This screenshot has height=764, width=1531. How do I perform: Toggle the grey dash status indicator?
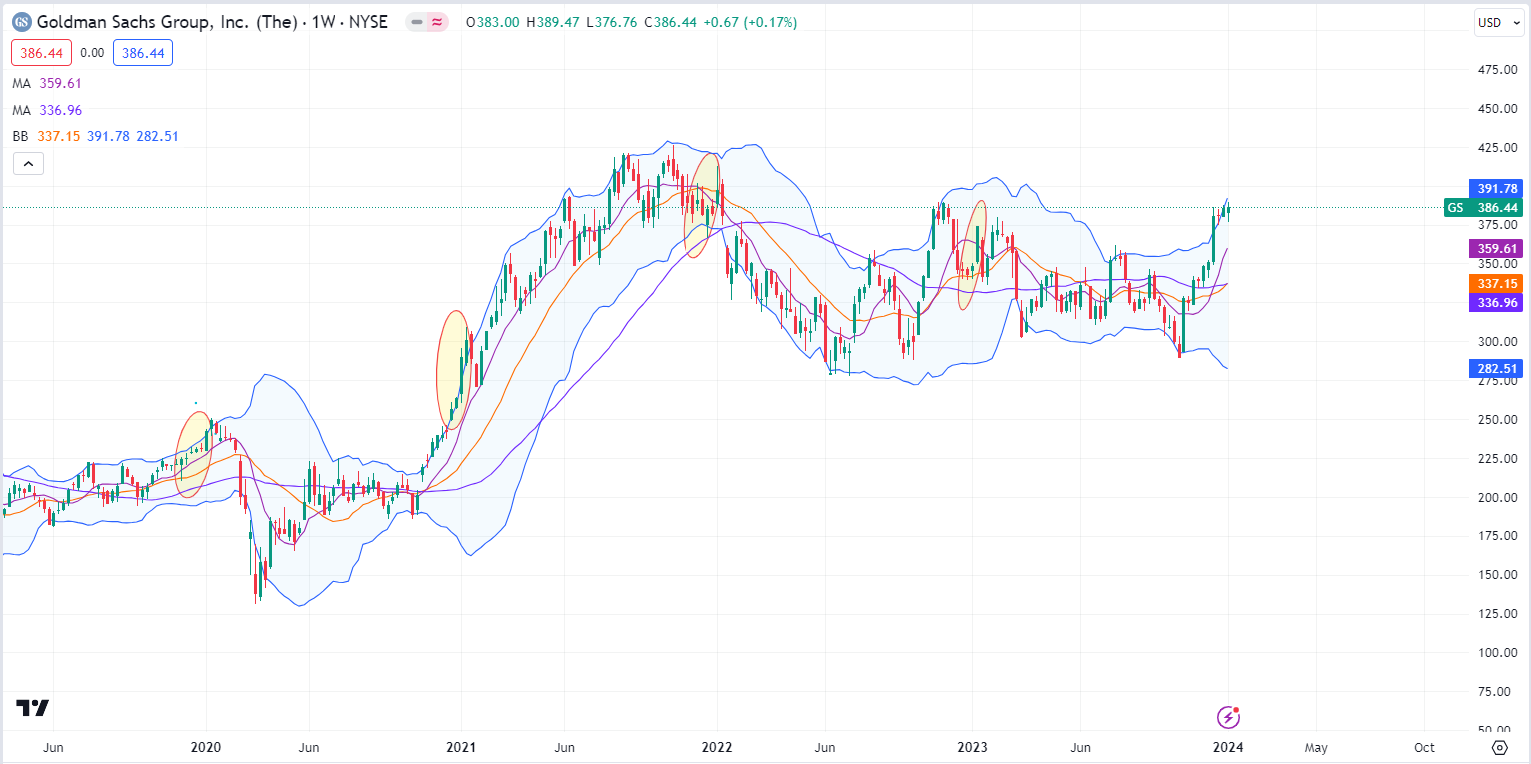(x=417, y=21)
